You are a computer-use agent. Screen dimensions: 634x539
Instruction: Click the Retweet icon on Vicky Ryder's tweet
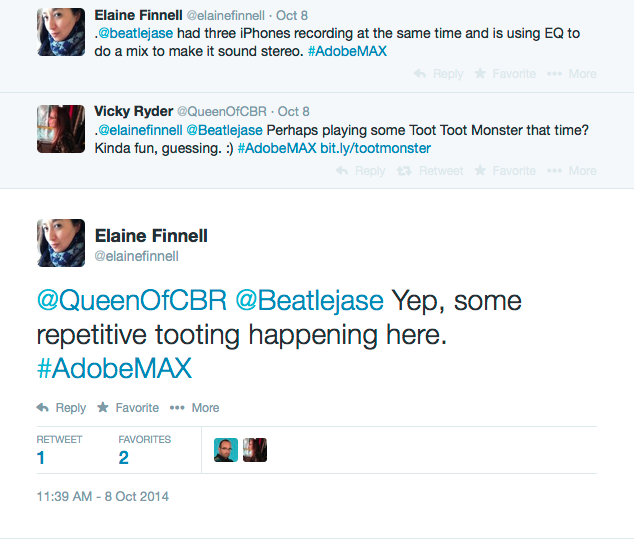(404, 171)
